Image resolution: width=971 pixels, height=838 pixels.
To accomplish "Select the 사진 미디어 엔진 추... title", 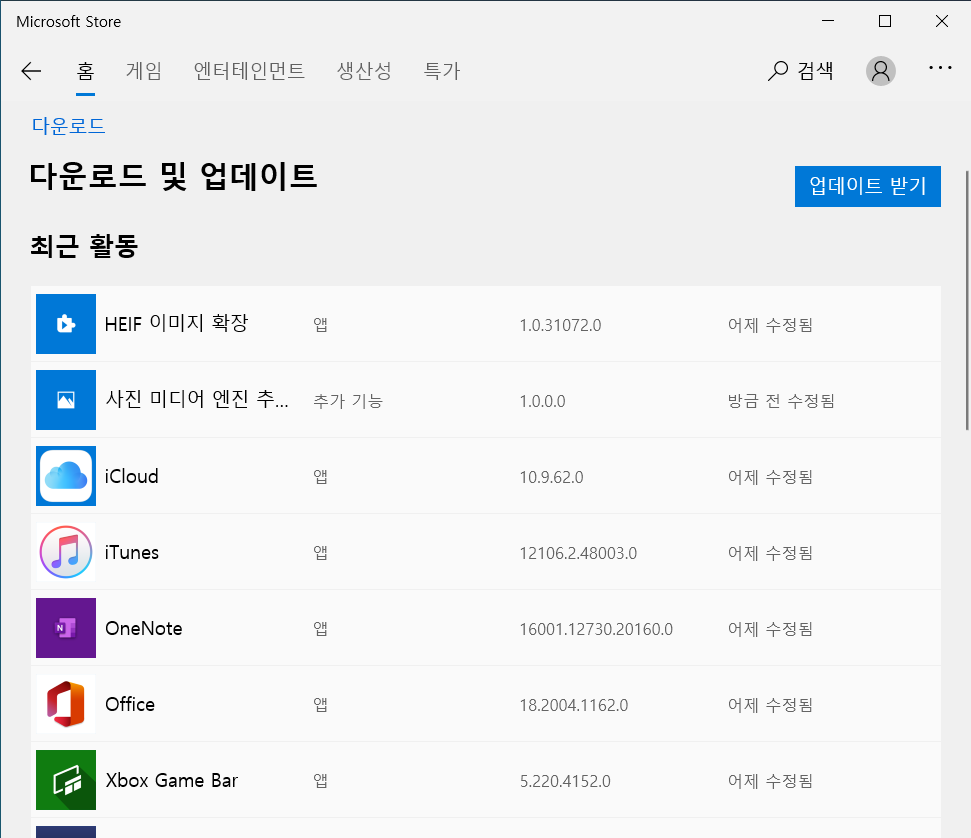I will (x=197, y=399).
